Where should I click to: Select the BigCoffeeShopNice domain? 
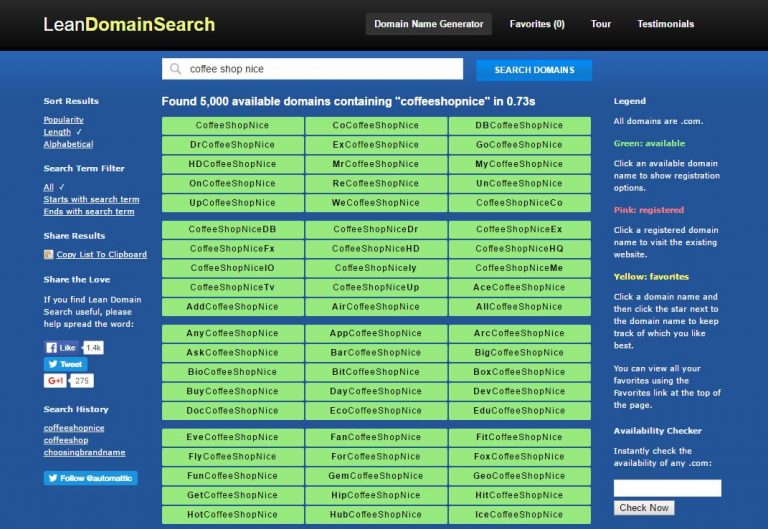(x=520, y=353)
